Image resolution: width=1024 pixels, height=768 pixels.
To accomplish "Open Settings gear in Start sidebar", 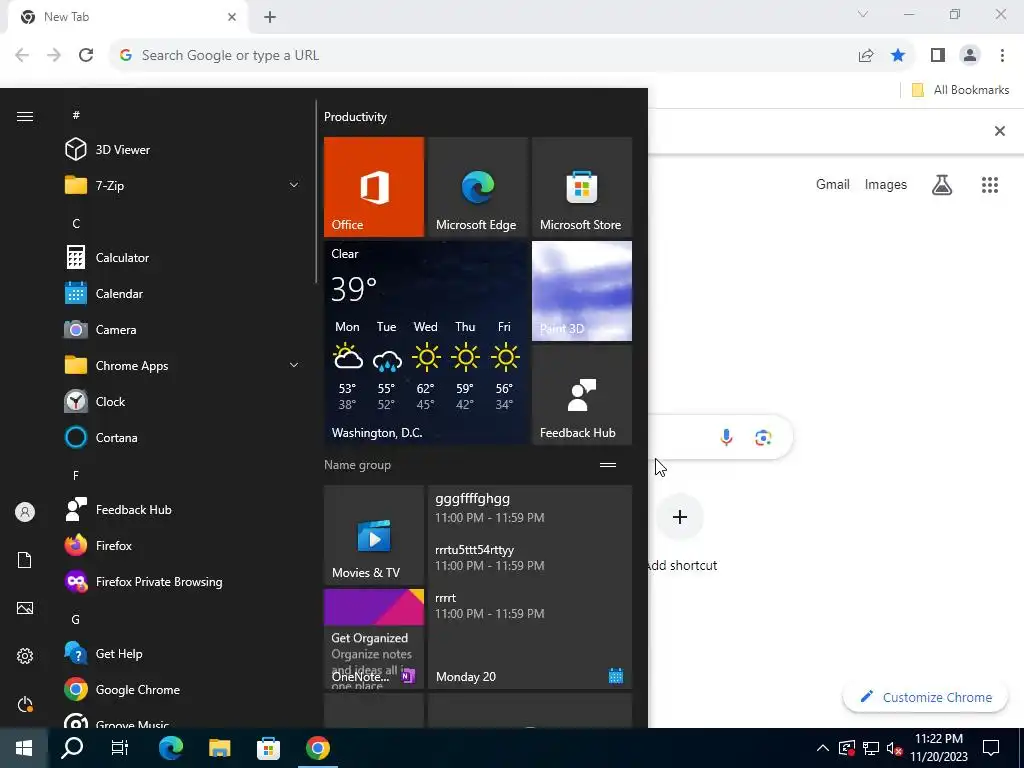I will tap(25, 656).
